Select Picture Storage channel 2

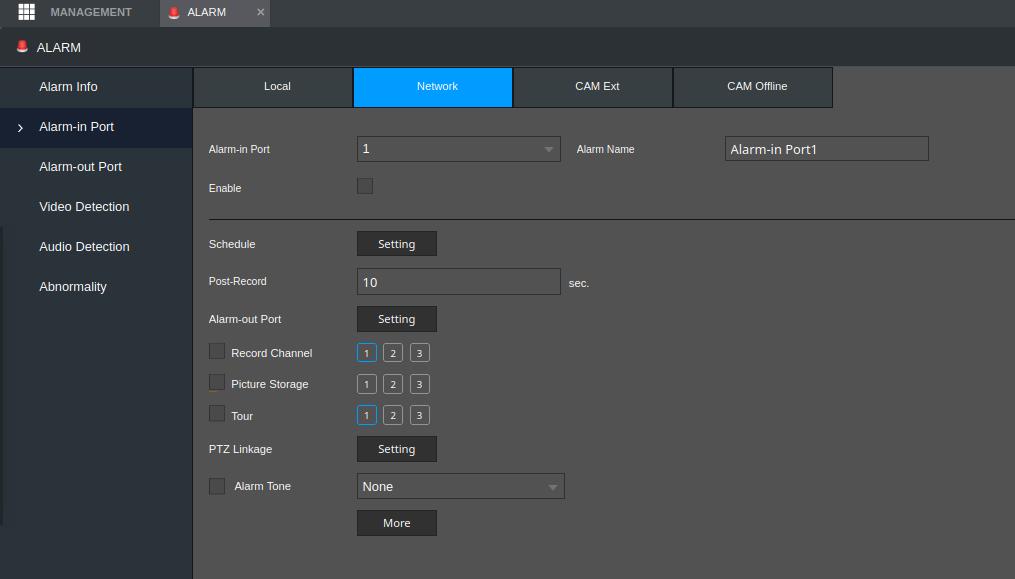[x=393, y=384]
